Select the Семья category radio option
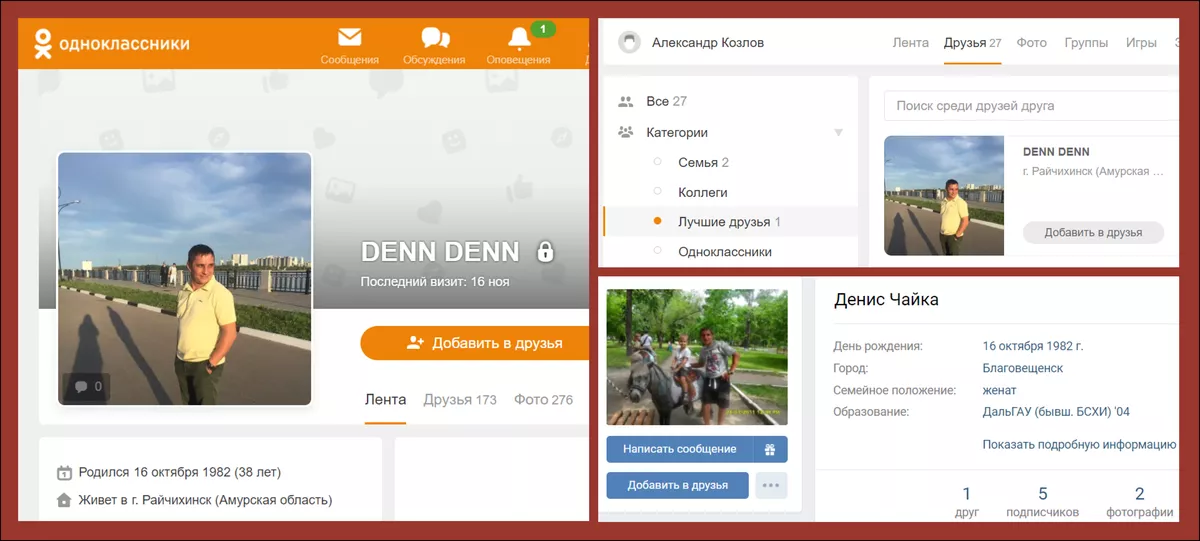The height and width of the screenshot is (541, 1200). point(657,162)
